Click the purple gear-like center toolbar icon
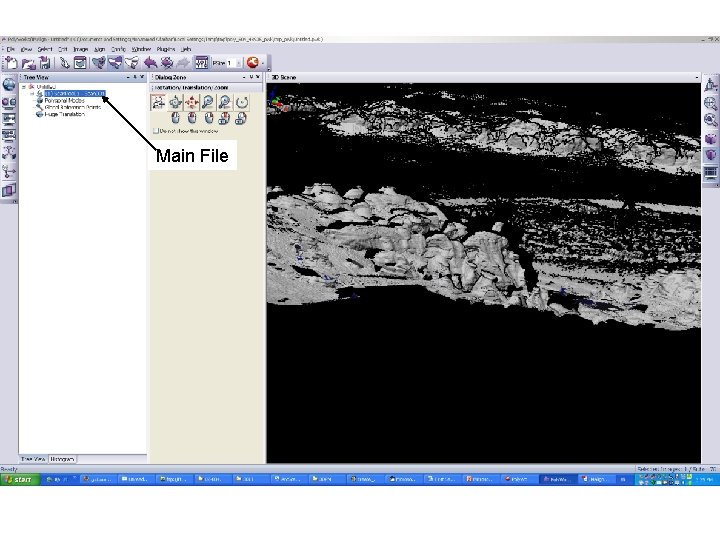Image resolution: width=720 pixels, height=540 pixels. 167,62
